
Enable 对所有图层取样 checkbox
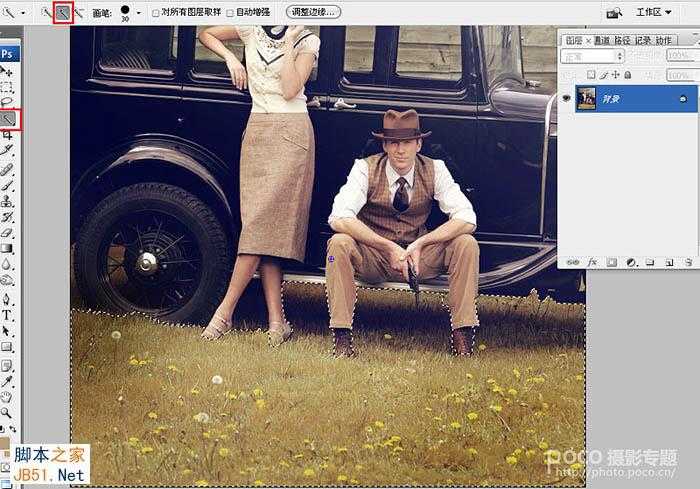[155, 13]
